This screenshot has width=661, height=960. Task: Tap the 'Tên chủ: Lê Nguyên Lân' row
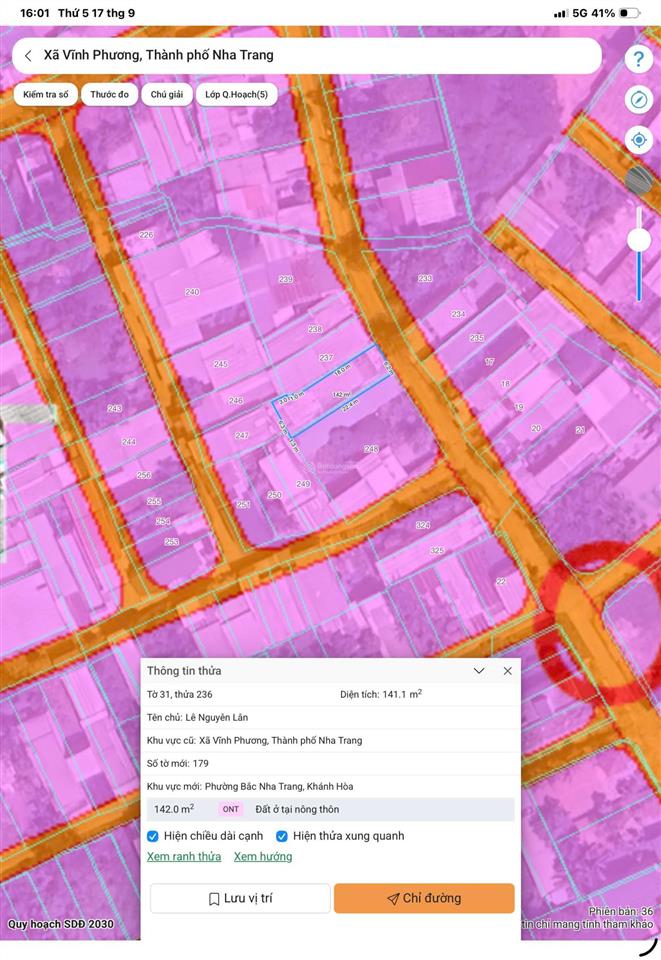coord(330,718)
